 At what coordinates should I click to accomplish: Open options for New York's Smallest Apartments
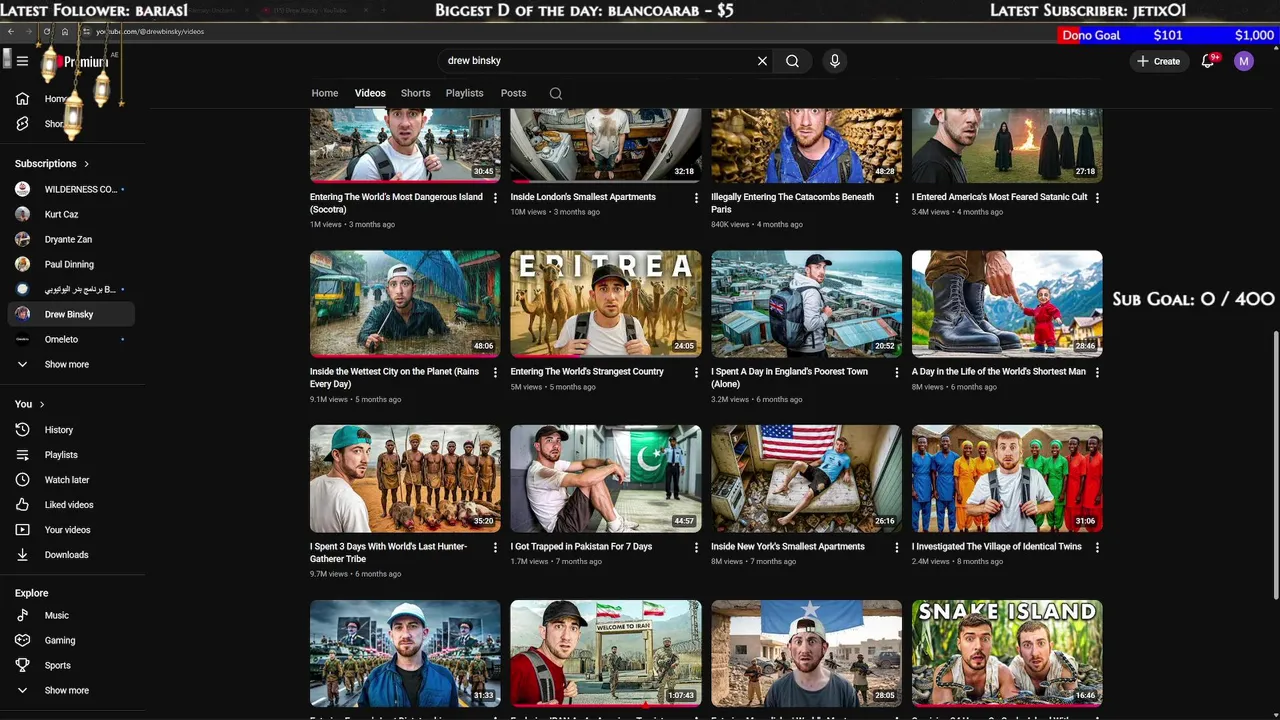(x=897, y=548)
